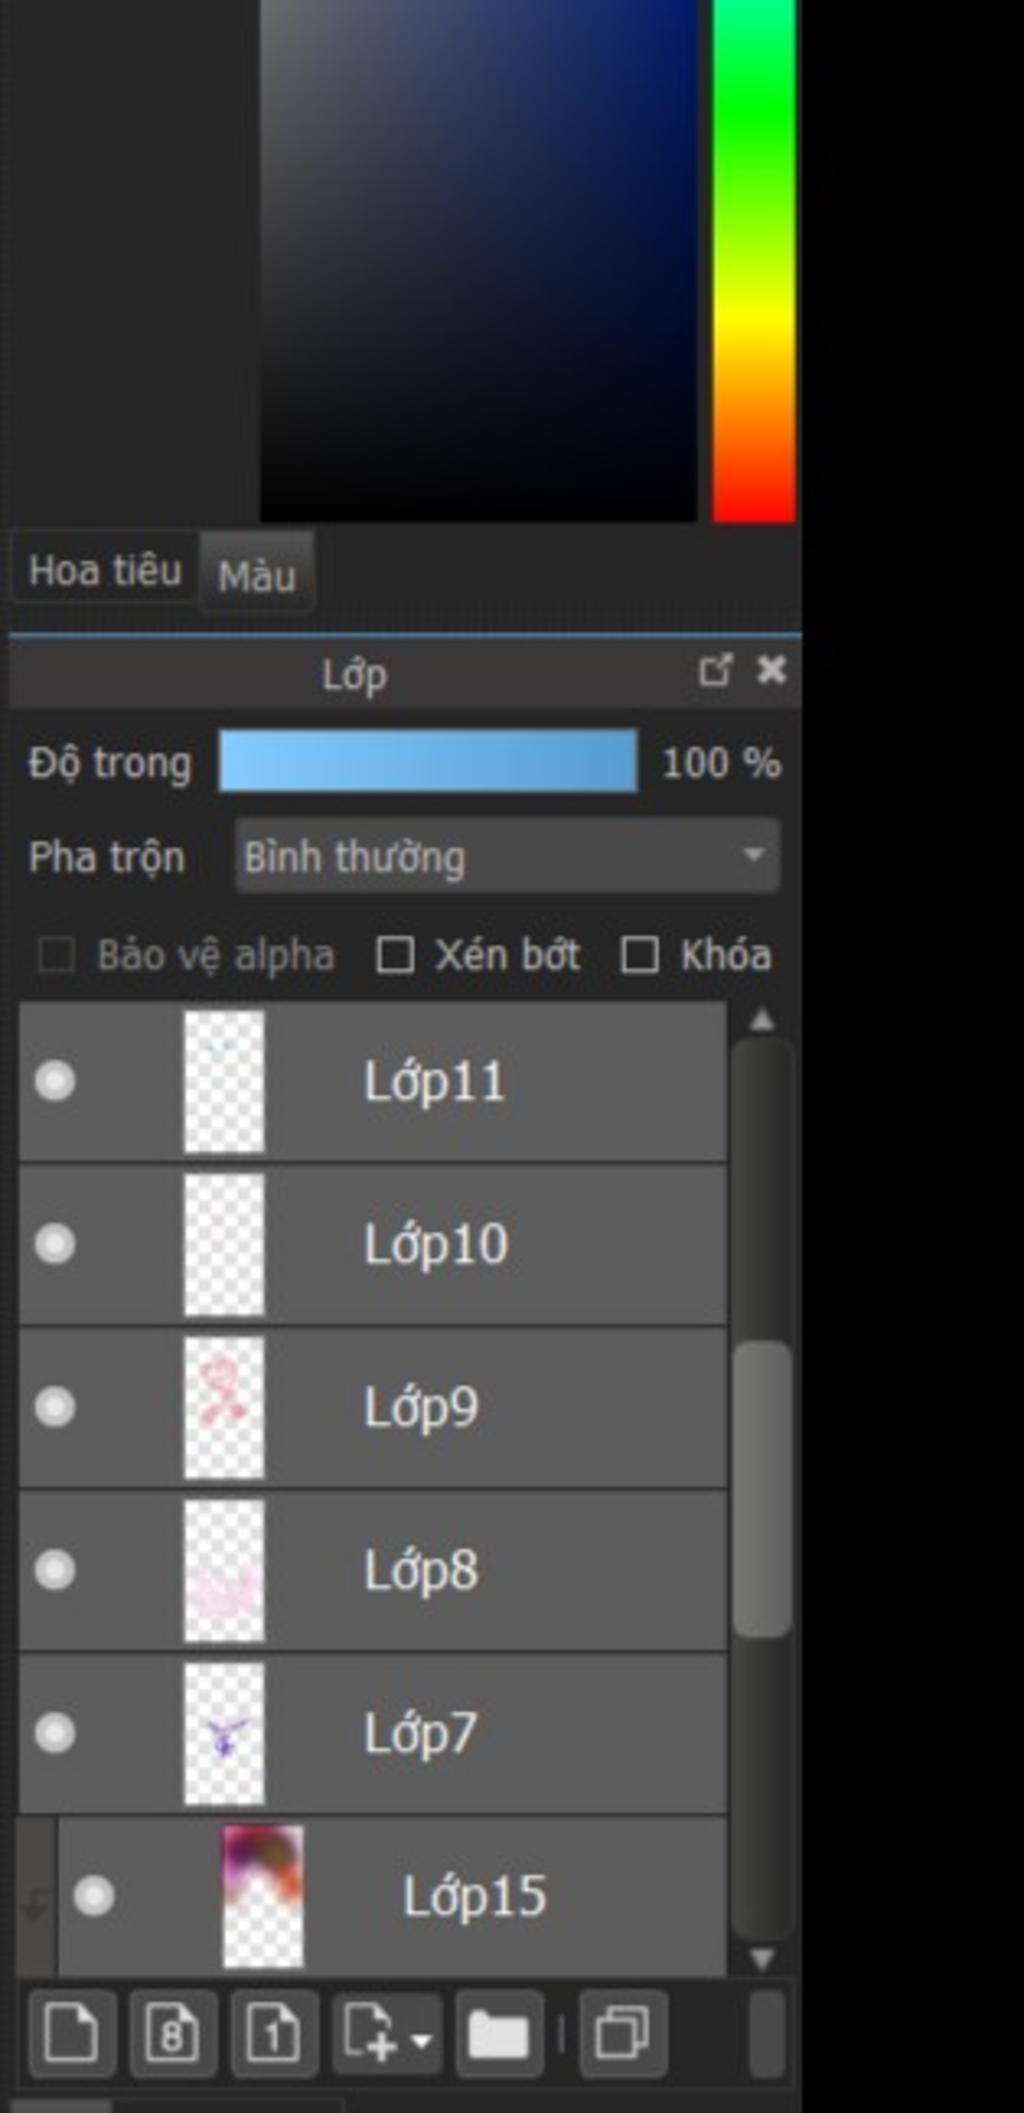Toggle visibility of Lớp9 layer
The width and height of the screenshot is (1024, 2113).
(x=55, y=1407)
